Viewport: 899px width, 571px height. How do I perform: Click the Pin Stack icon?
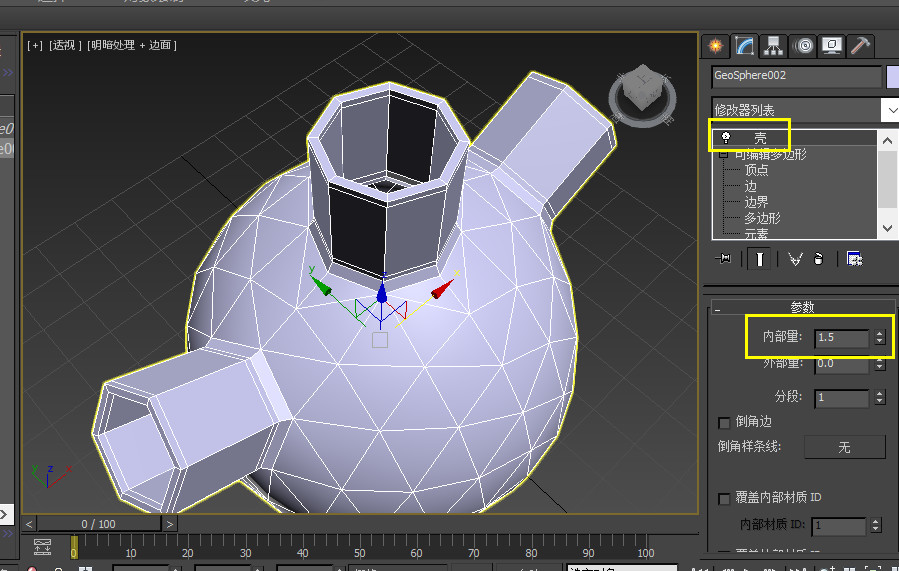725,259
